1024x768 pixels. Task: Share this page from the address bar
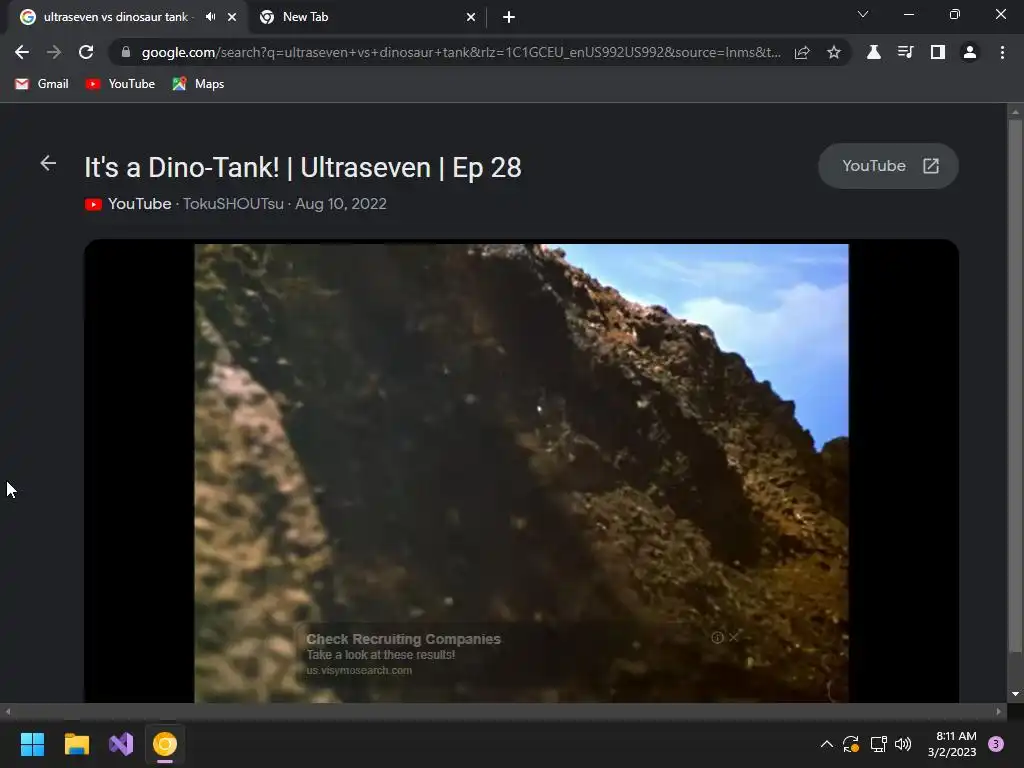[802, 52]
